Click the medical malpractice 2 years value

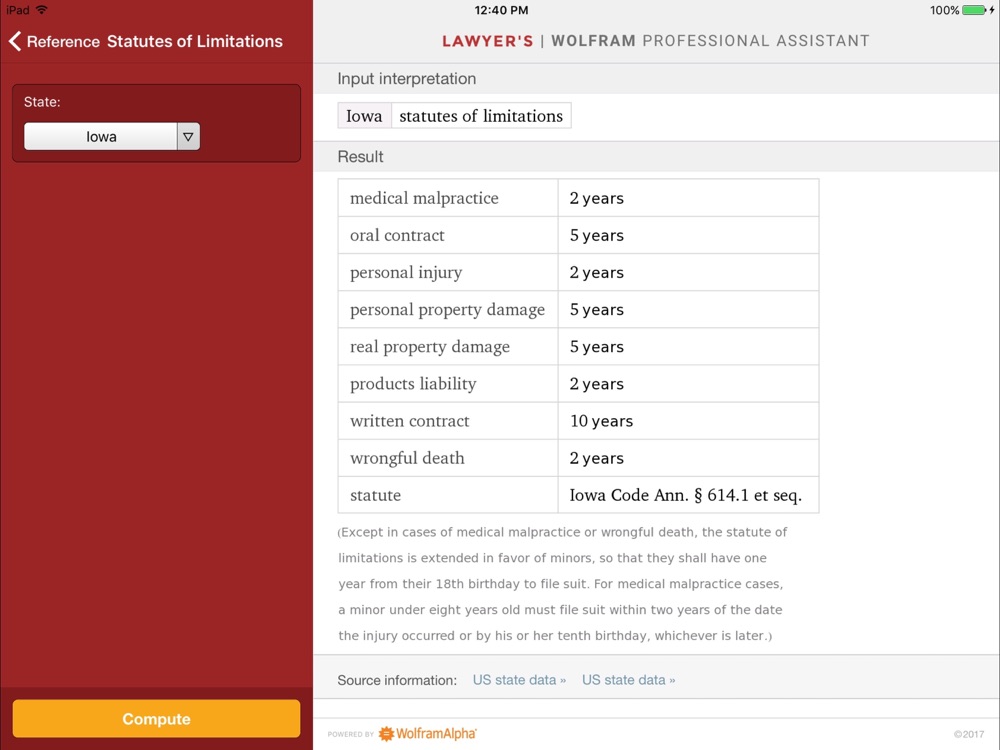[596, 198]
